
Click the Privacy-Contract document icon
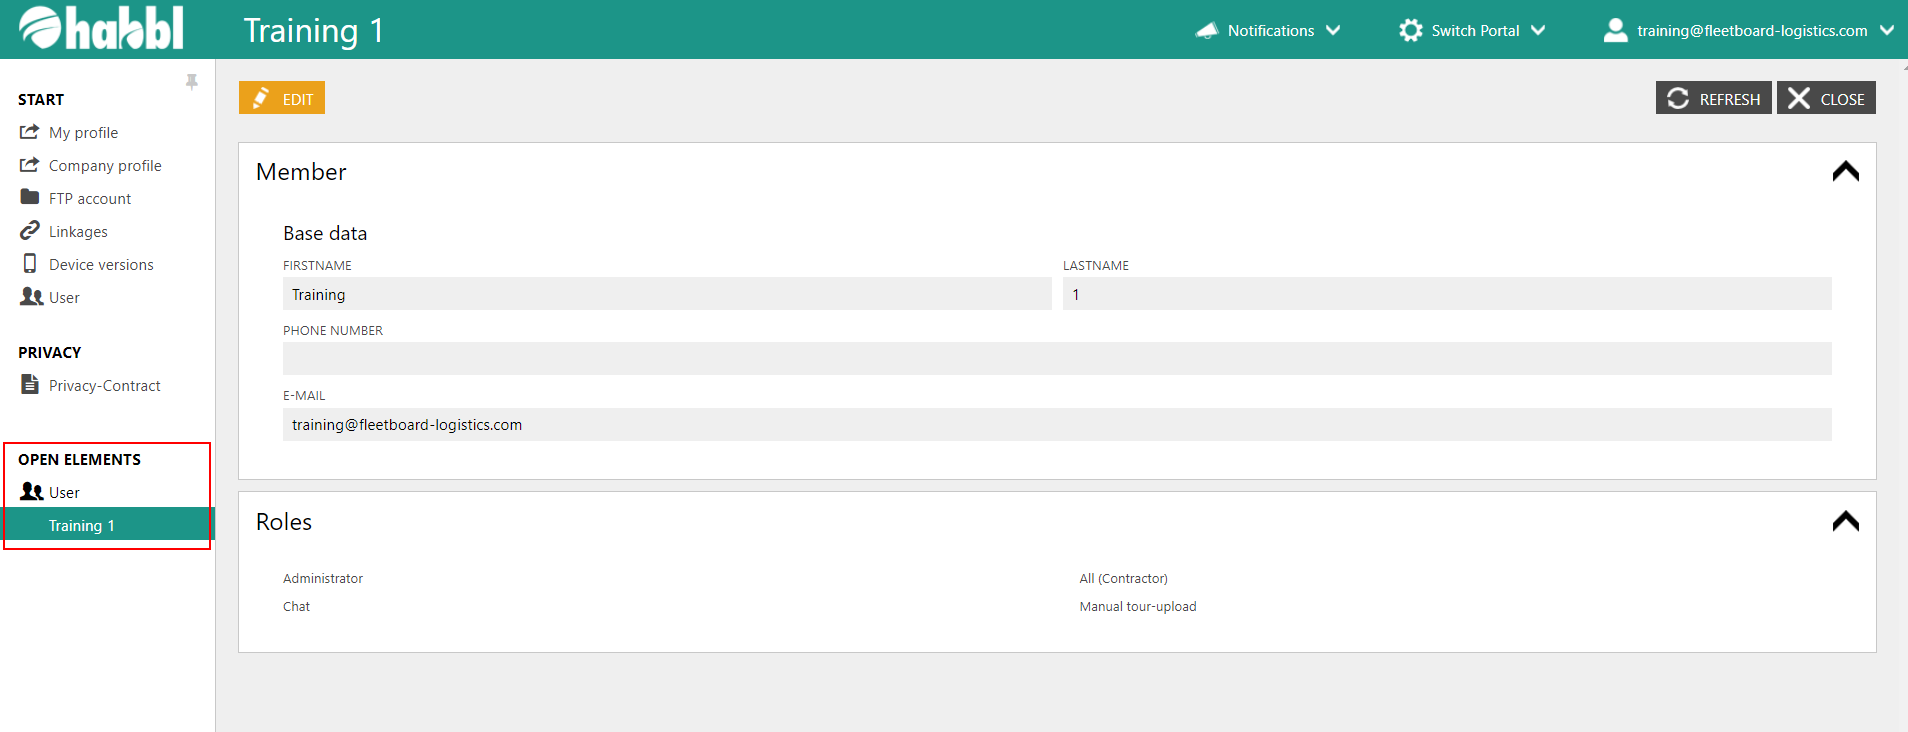(30, 384)
